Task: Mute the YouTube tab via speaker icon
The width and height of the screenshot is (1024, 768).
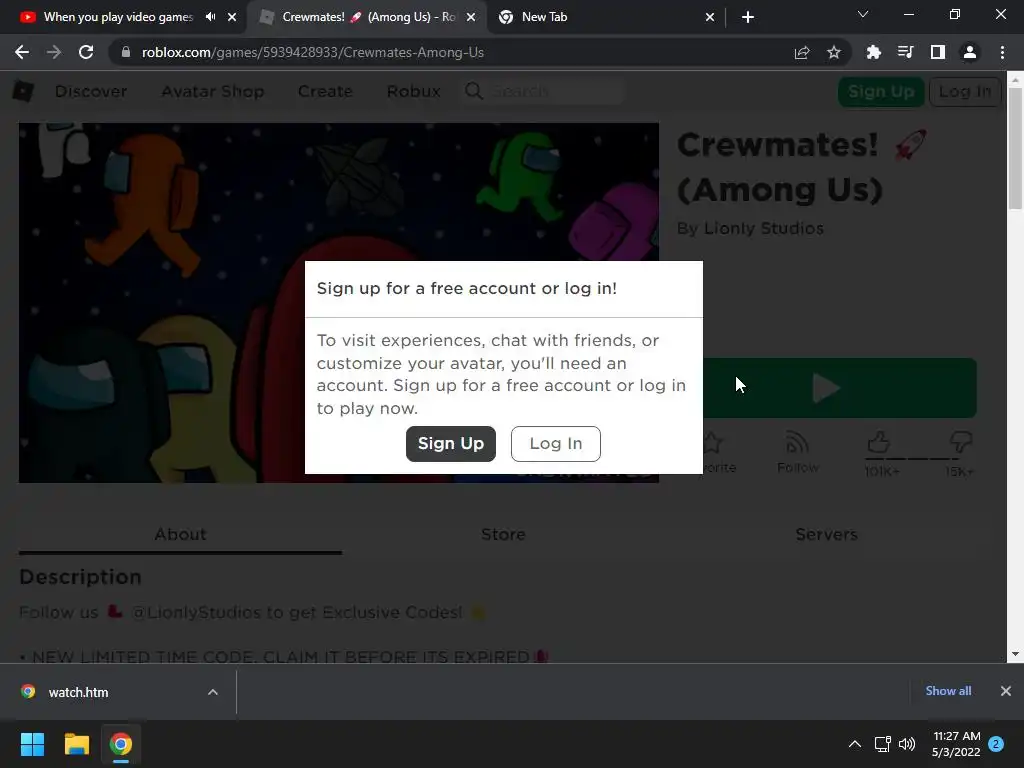Action: point(210,17)
